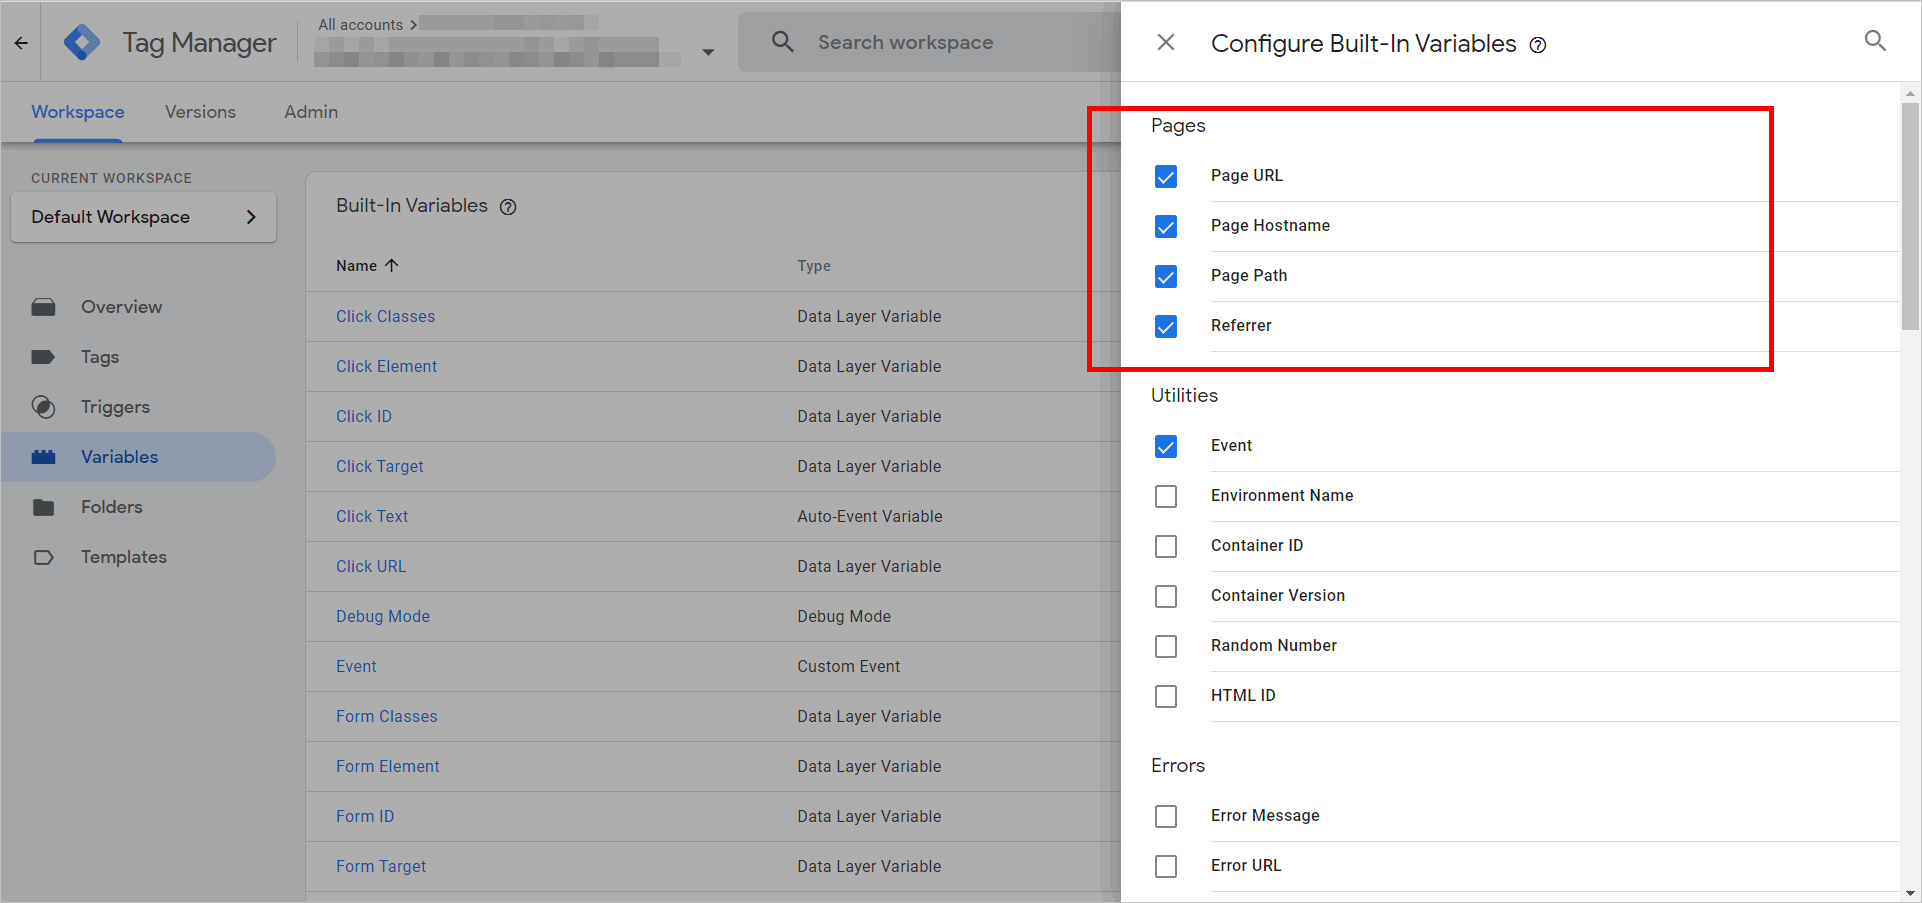This screenshot has width=1922, height=903.
Task: Open the Event variable link
Action: point(356,666)
